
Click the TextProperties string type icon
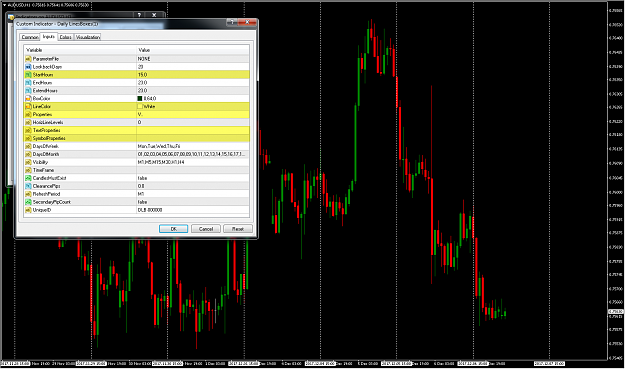click(x=28, y=130)
